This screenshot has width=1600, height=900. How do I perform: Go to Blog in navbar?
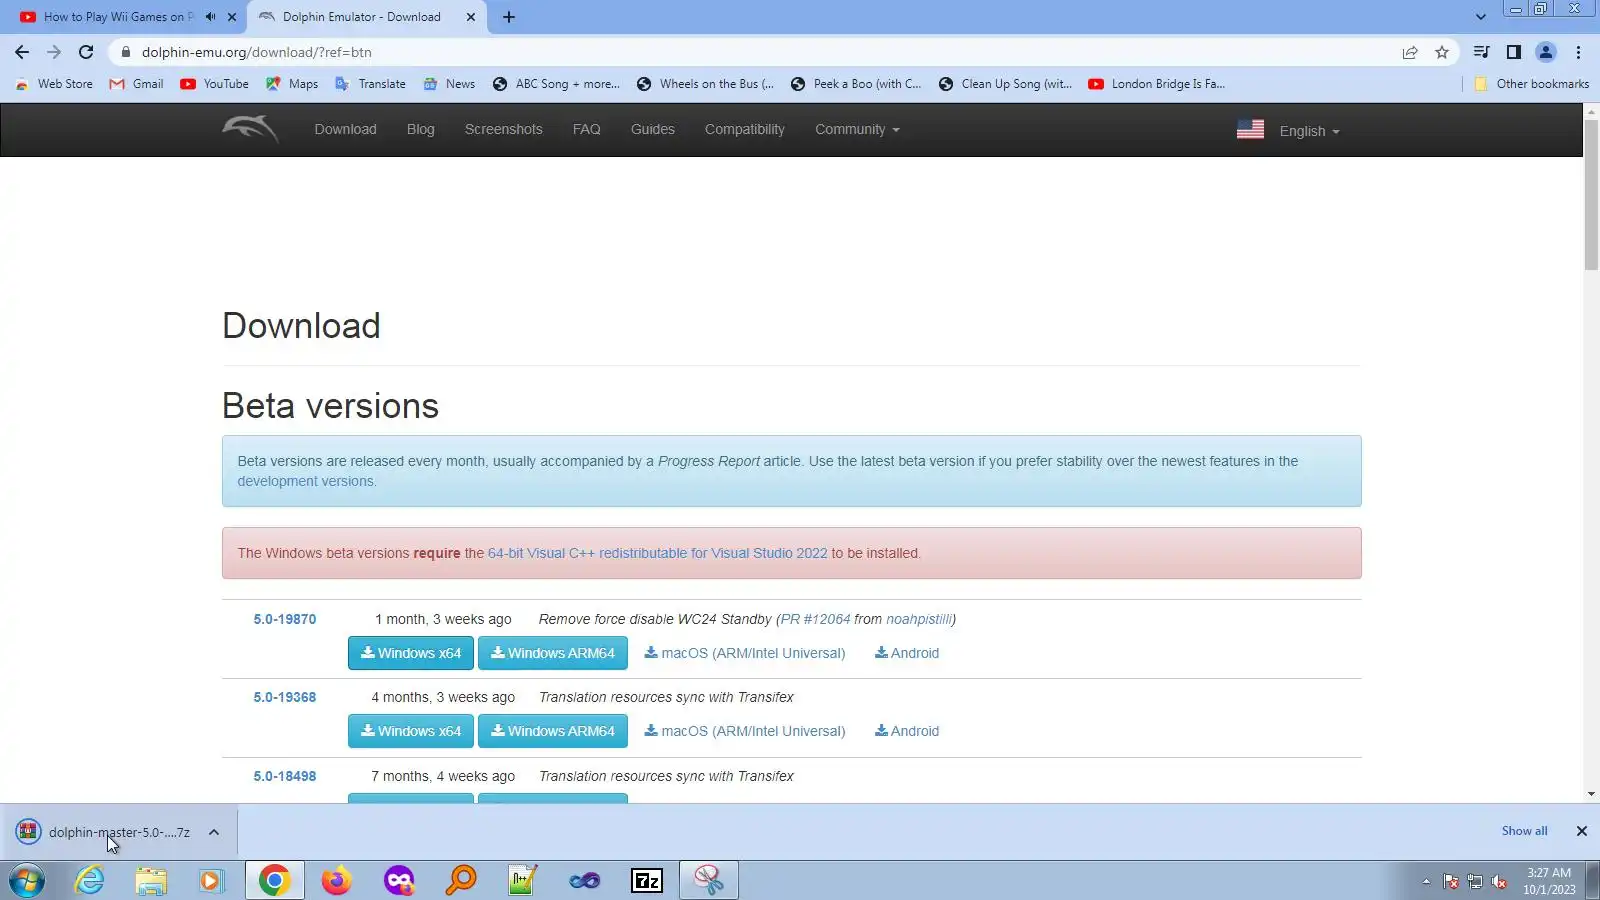[421, 129]
